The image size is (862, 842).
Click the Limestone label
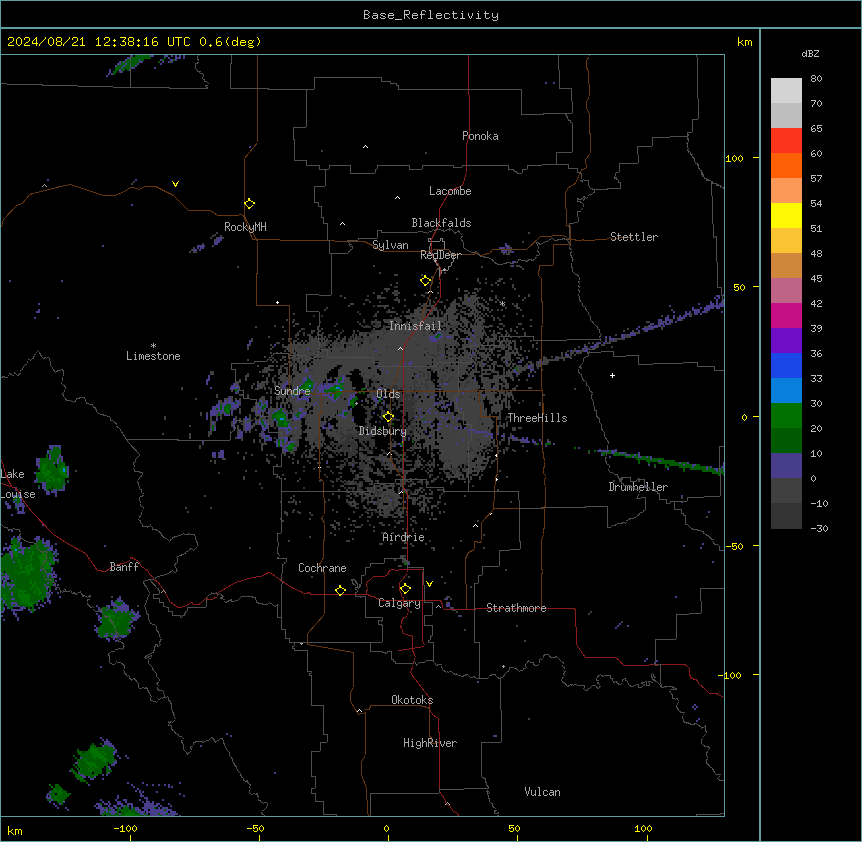tap(153, 356)
